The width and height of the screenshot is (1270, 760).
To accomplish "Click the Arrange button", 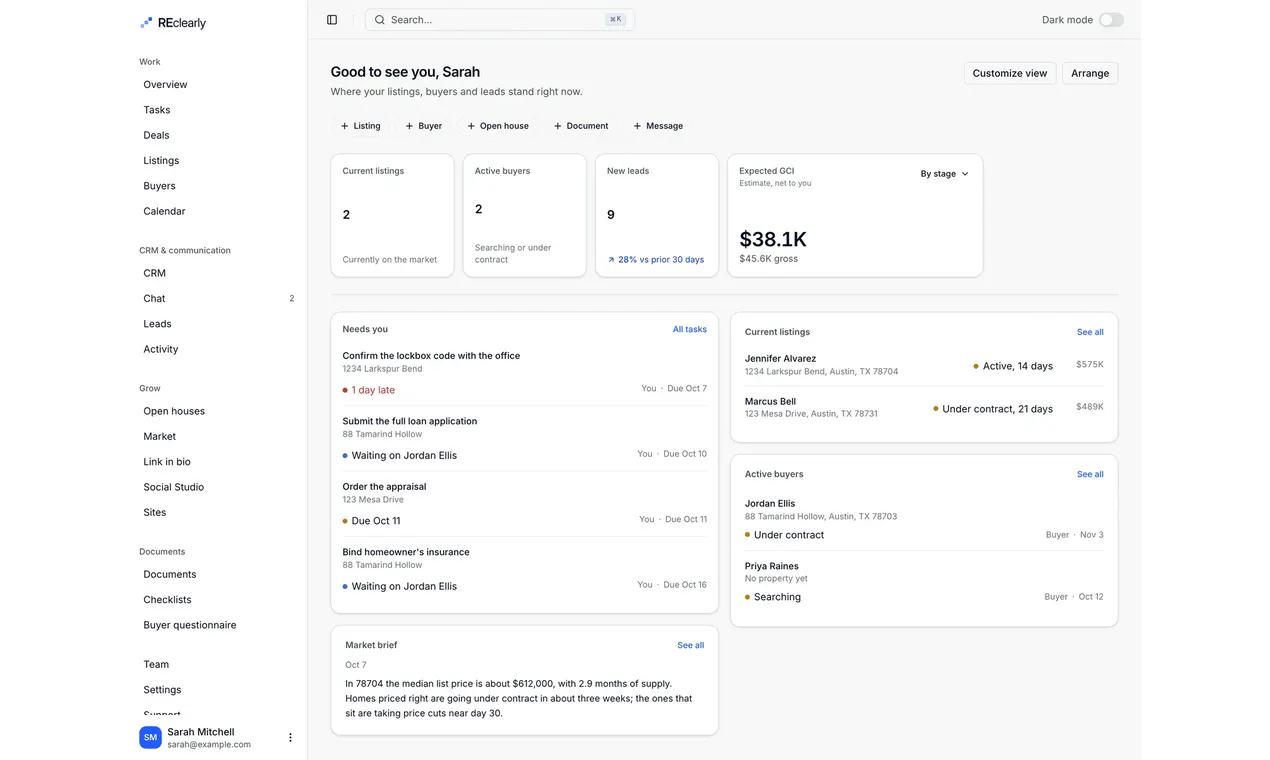I will coord(1090,73).
